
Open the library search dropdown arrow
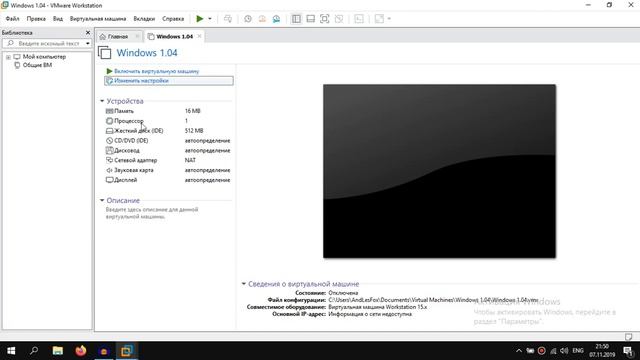point(88,43)
